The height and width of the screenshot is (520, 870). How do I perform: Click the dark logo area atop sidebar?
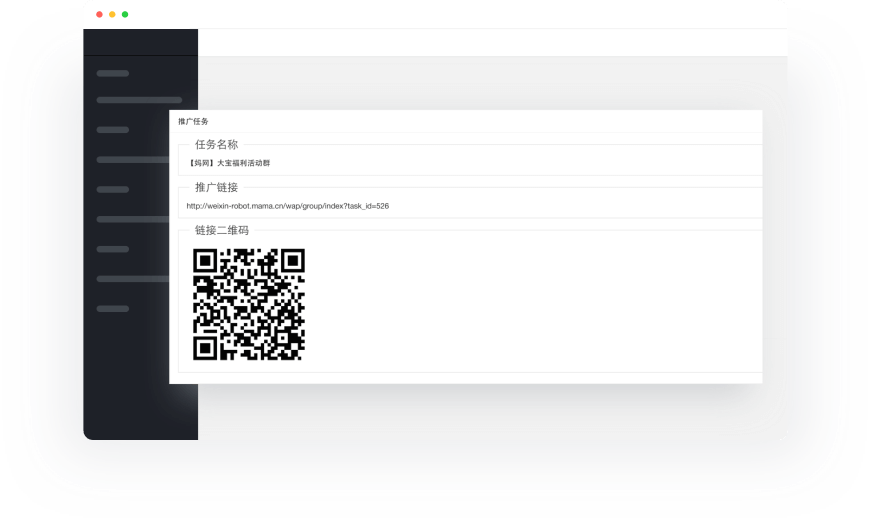(x=140, y=42)
